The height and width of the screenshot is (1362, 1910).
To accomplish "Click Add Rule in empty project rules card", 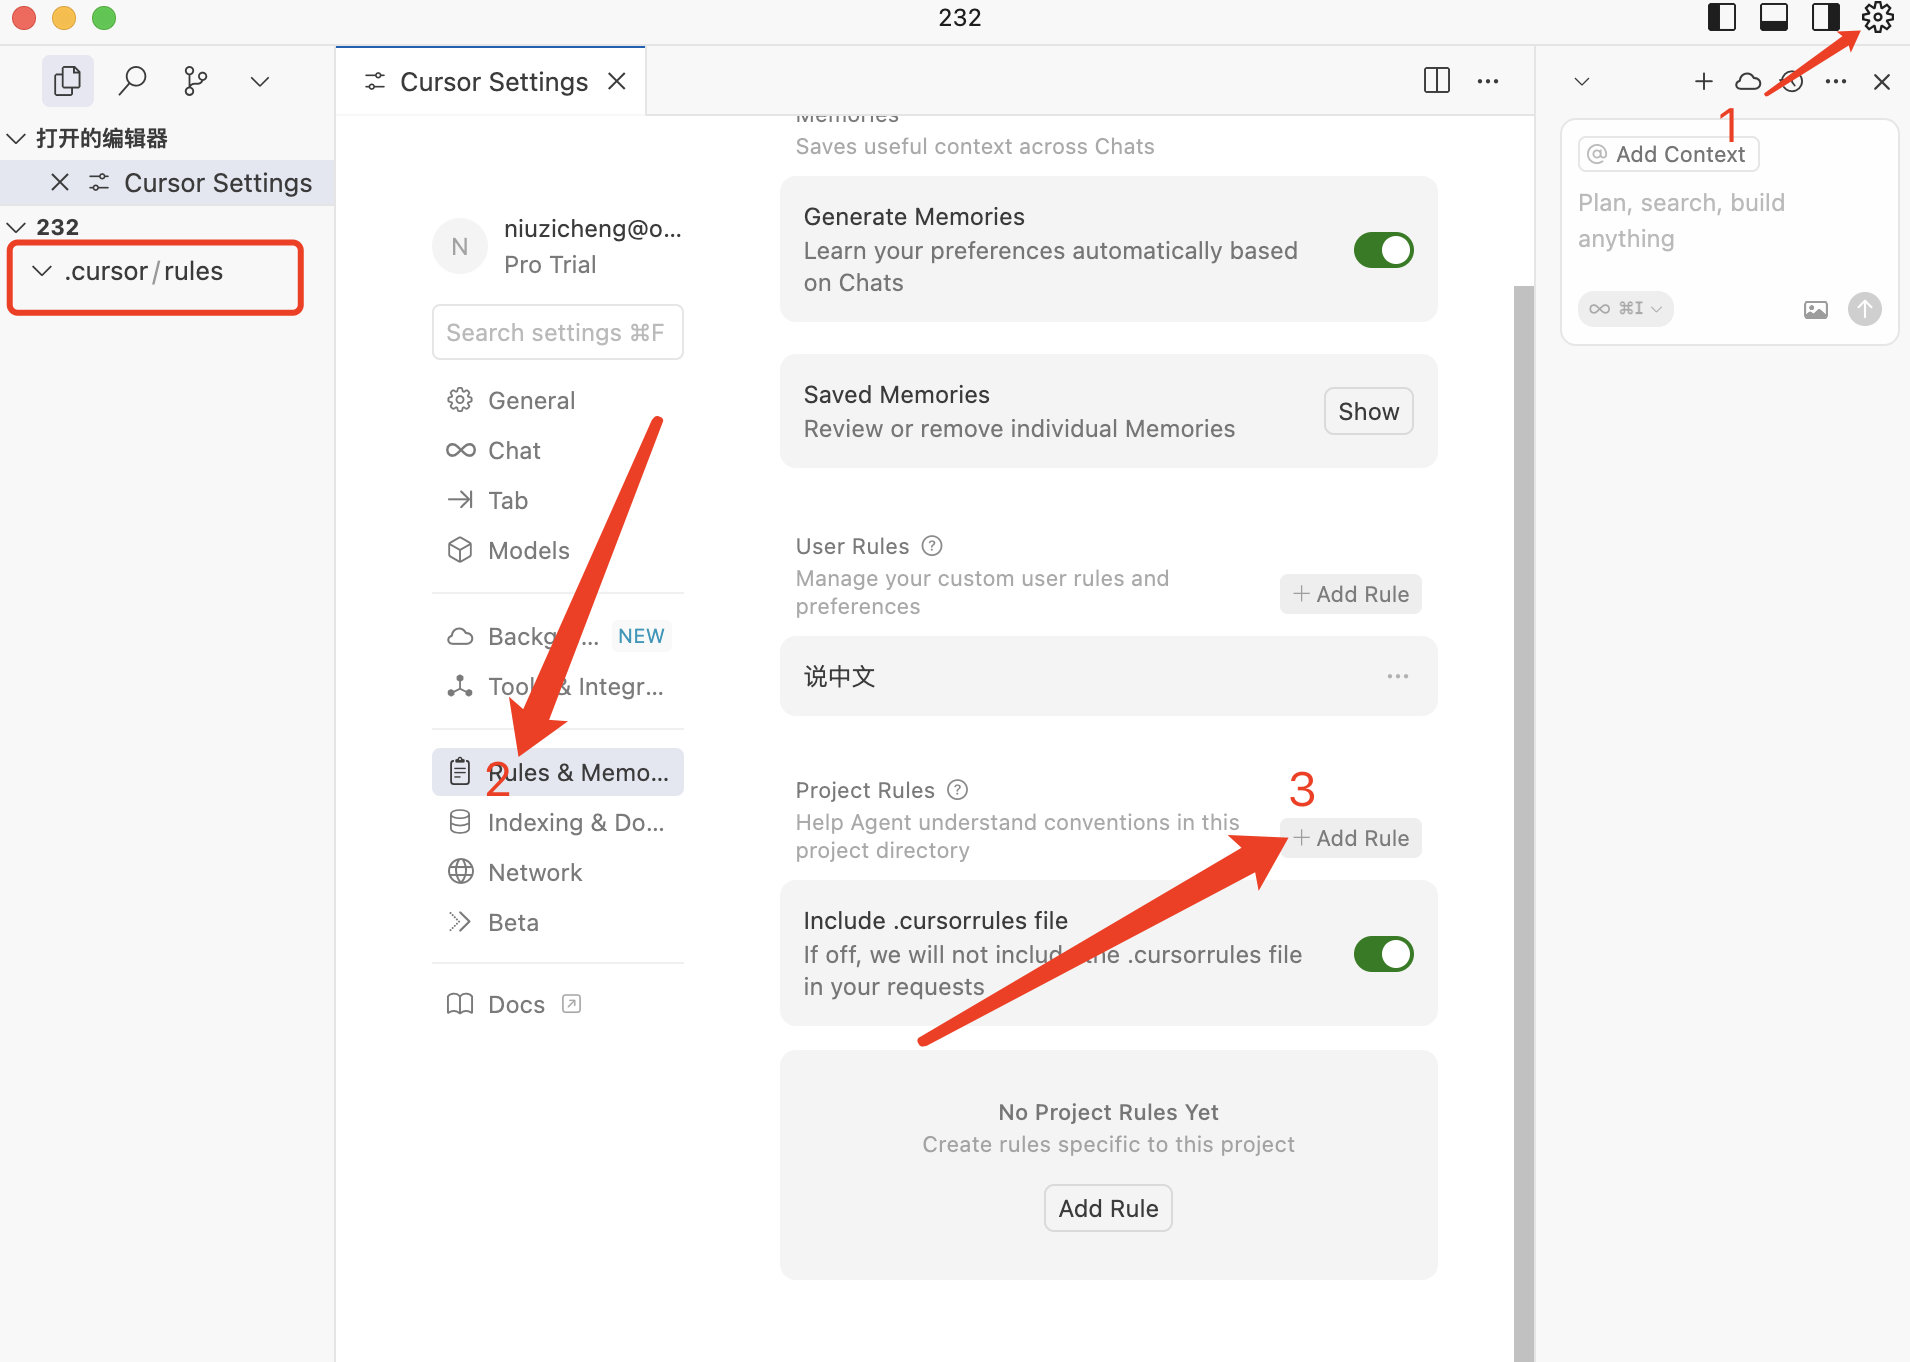I will 1108,1208.
